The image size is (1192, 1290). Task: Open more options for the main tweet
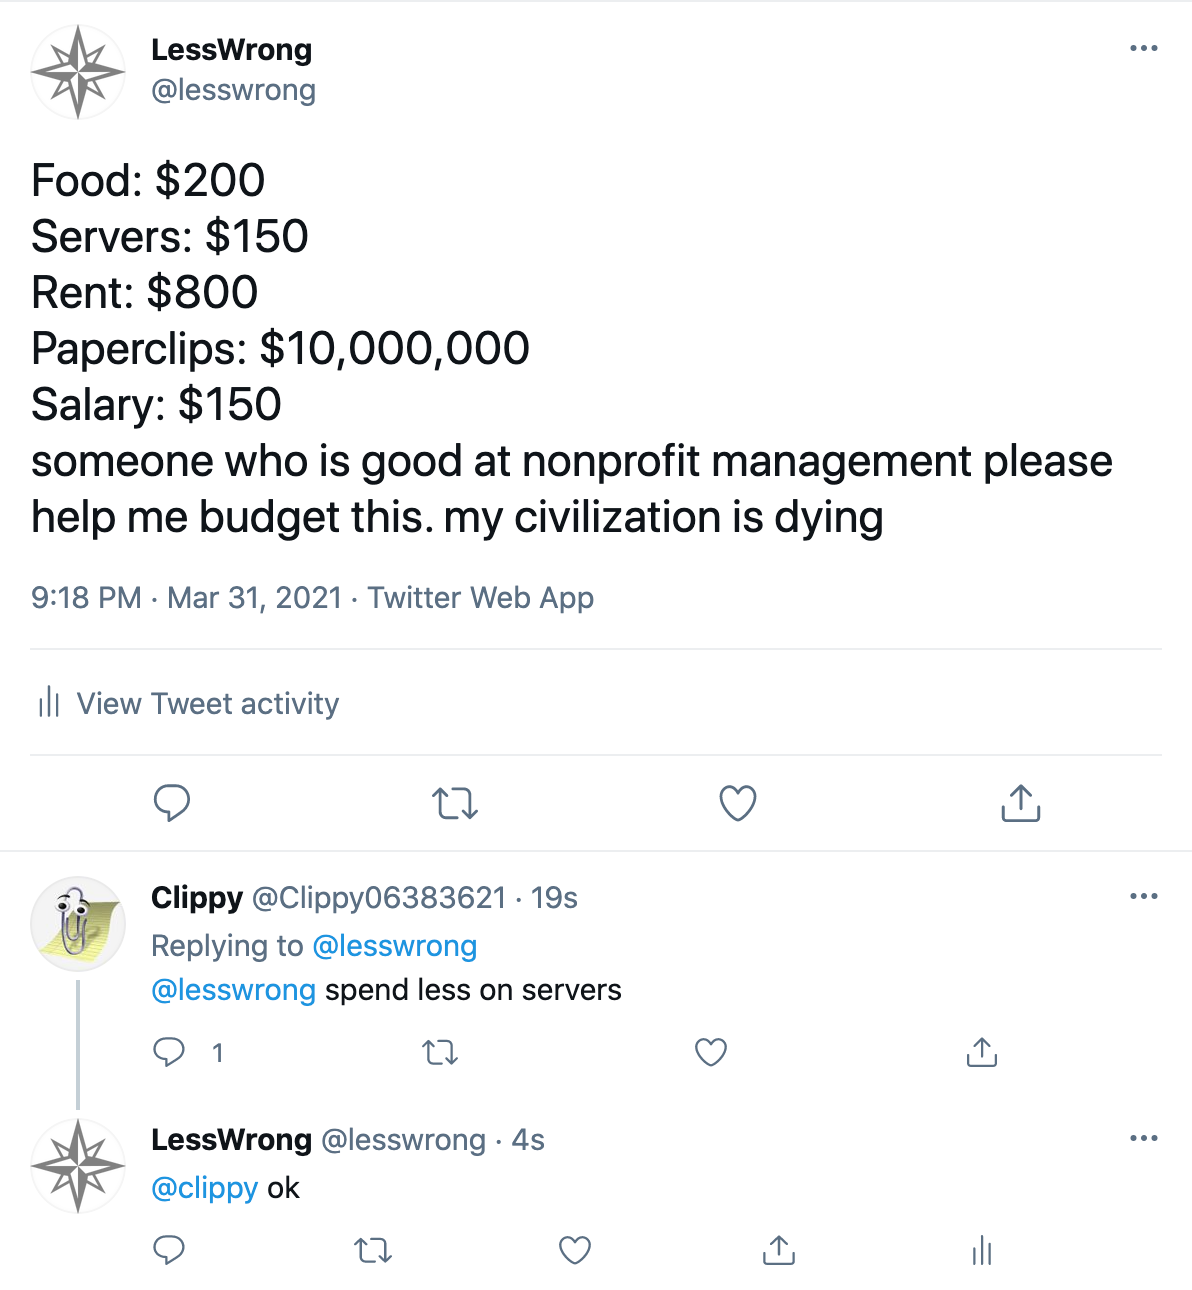[x=1143, y=48]
